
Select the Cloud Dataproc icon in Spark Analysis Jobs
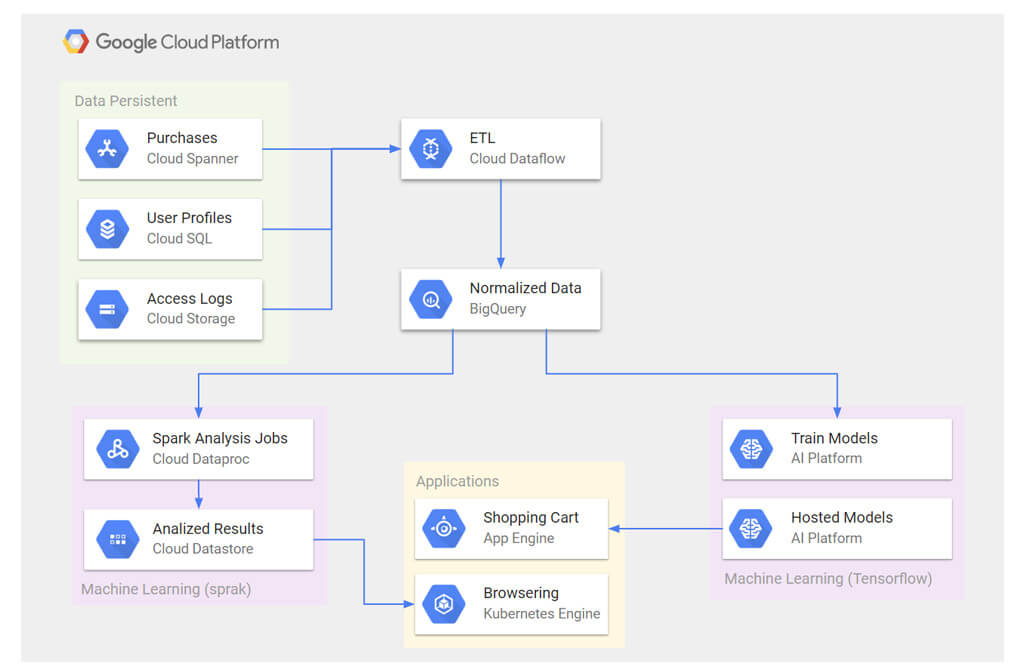pos(118,449)
